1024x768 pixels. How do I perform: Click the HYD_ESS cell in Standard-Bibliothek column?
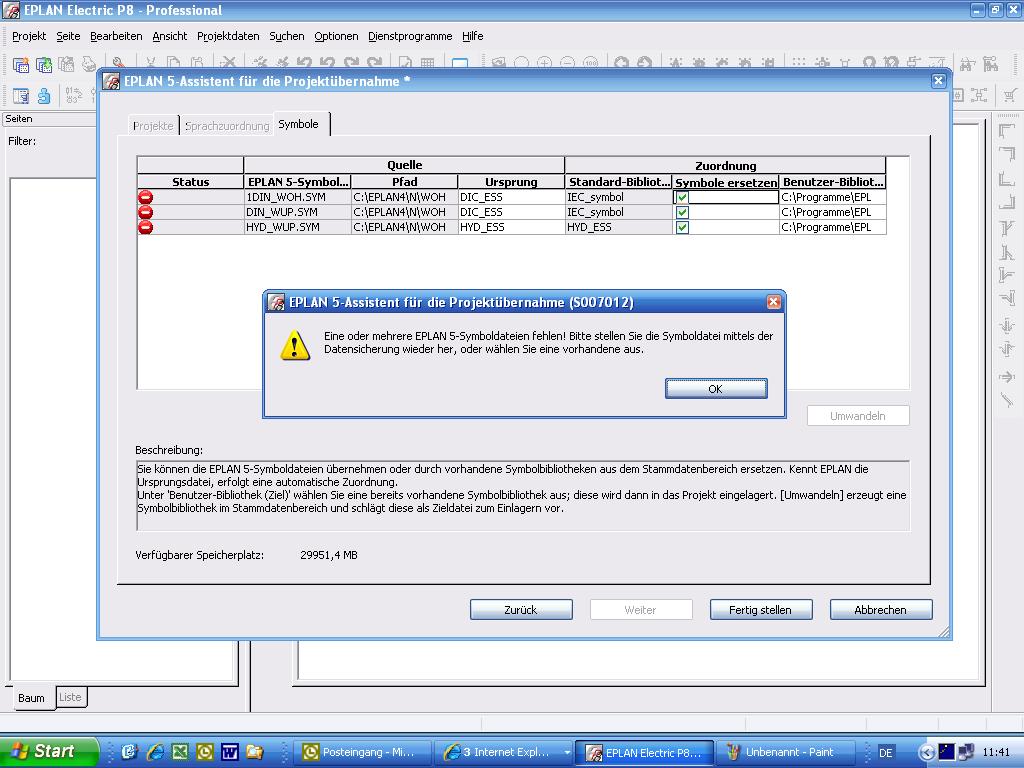(x=618, y=227)
